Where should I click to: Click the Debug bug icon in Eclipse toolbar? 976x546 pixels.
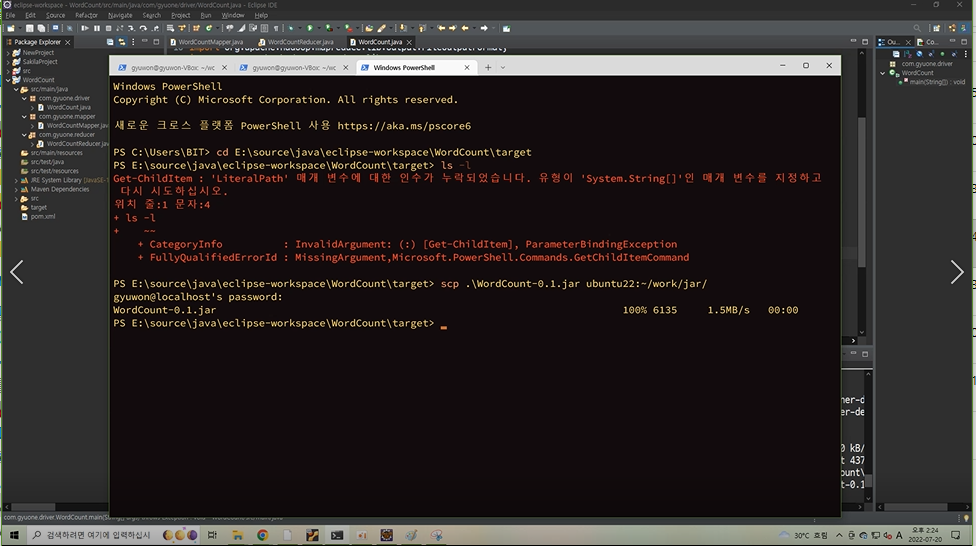[x=291, y=28]
